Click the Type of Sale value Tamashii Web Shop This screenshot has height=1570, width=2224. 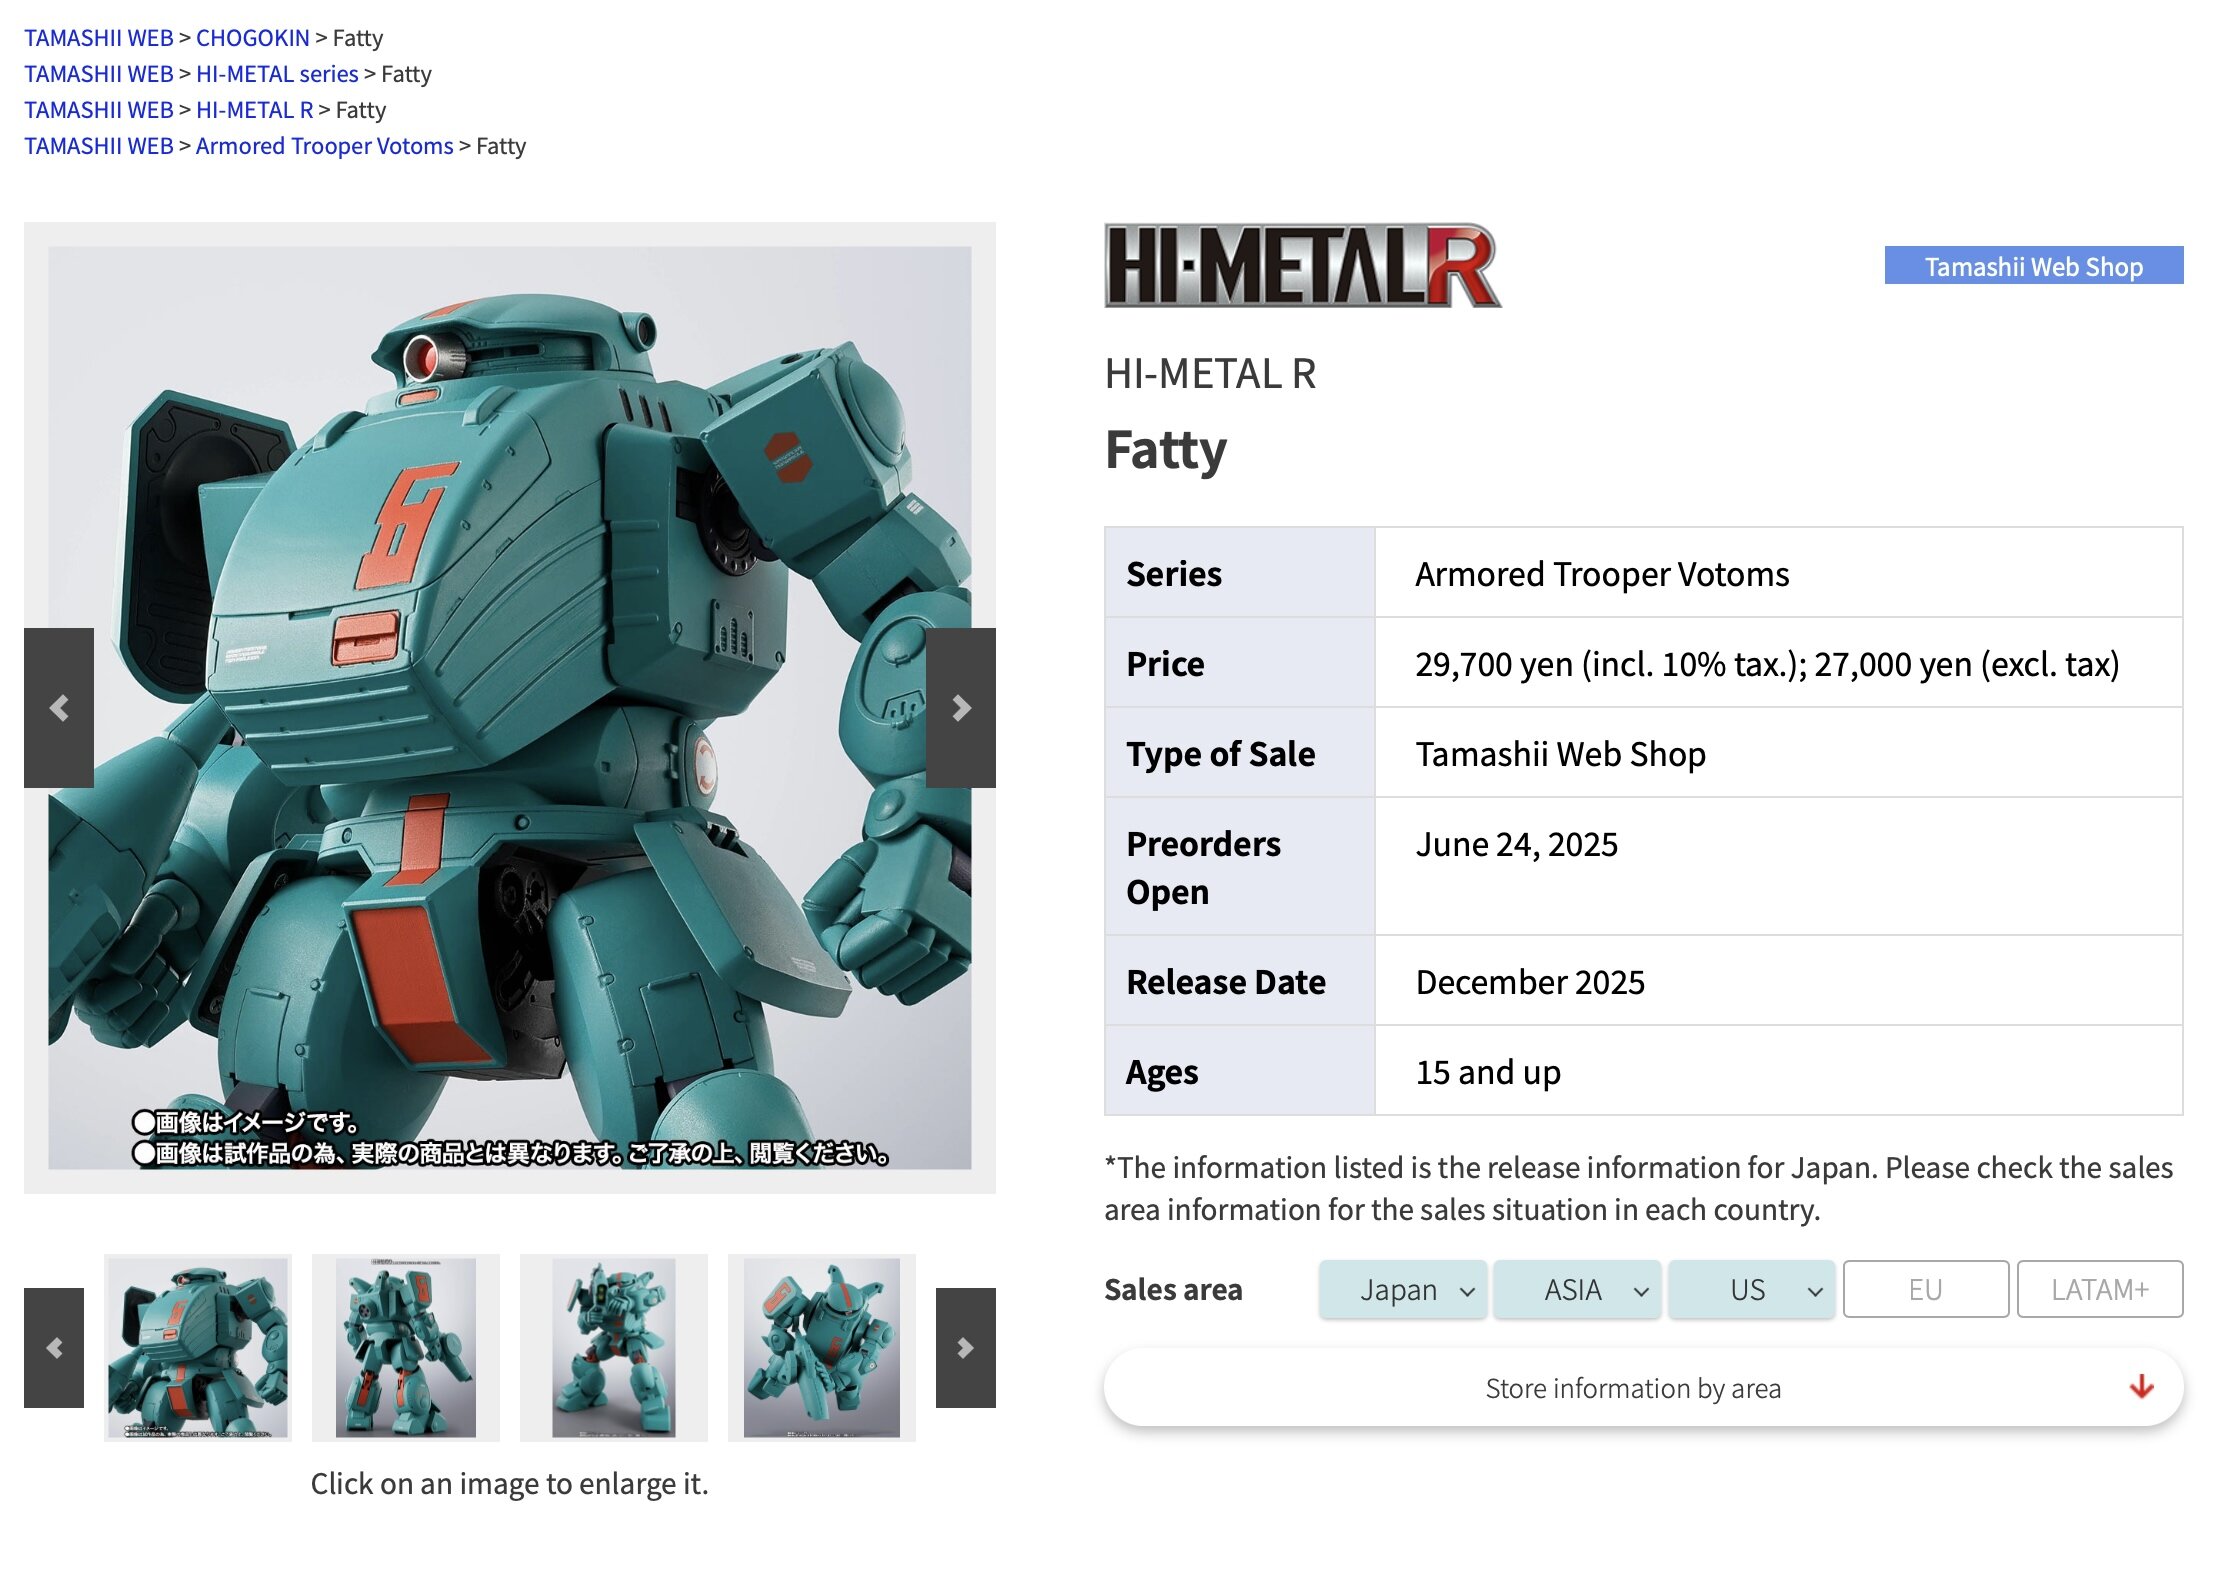tap(1560, 754)
